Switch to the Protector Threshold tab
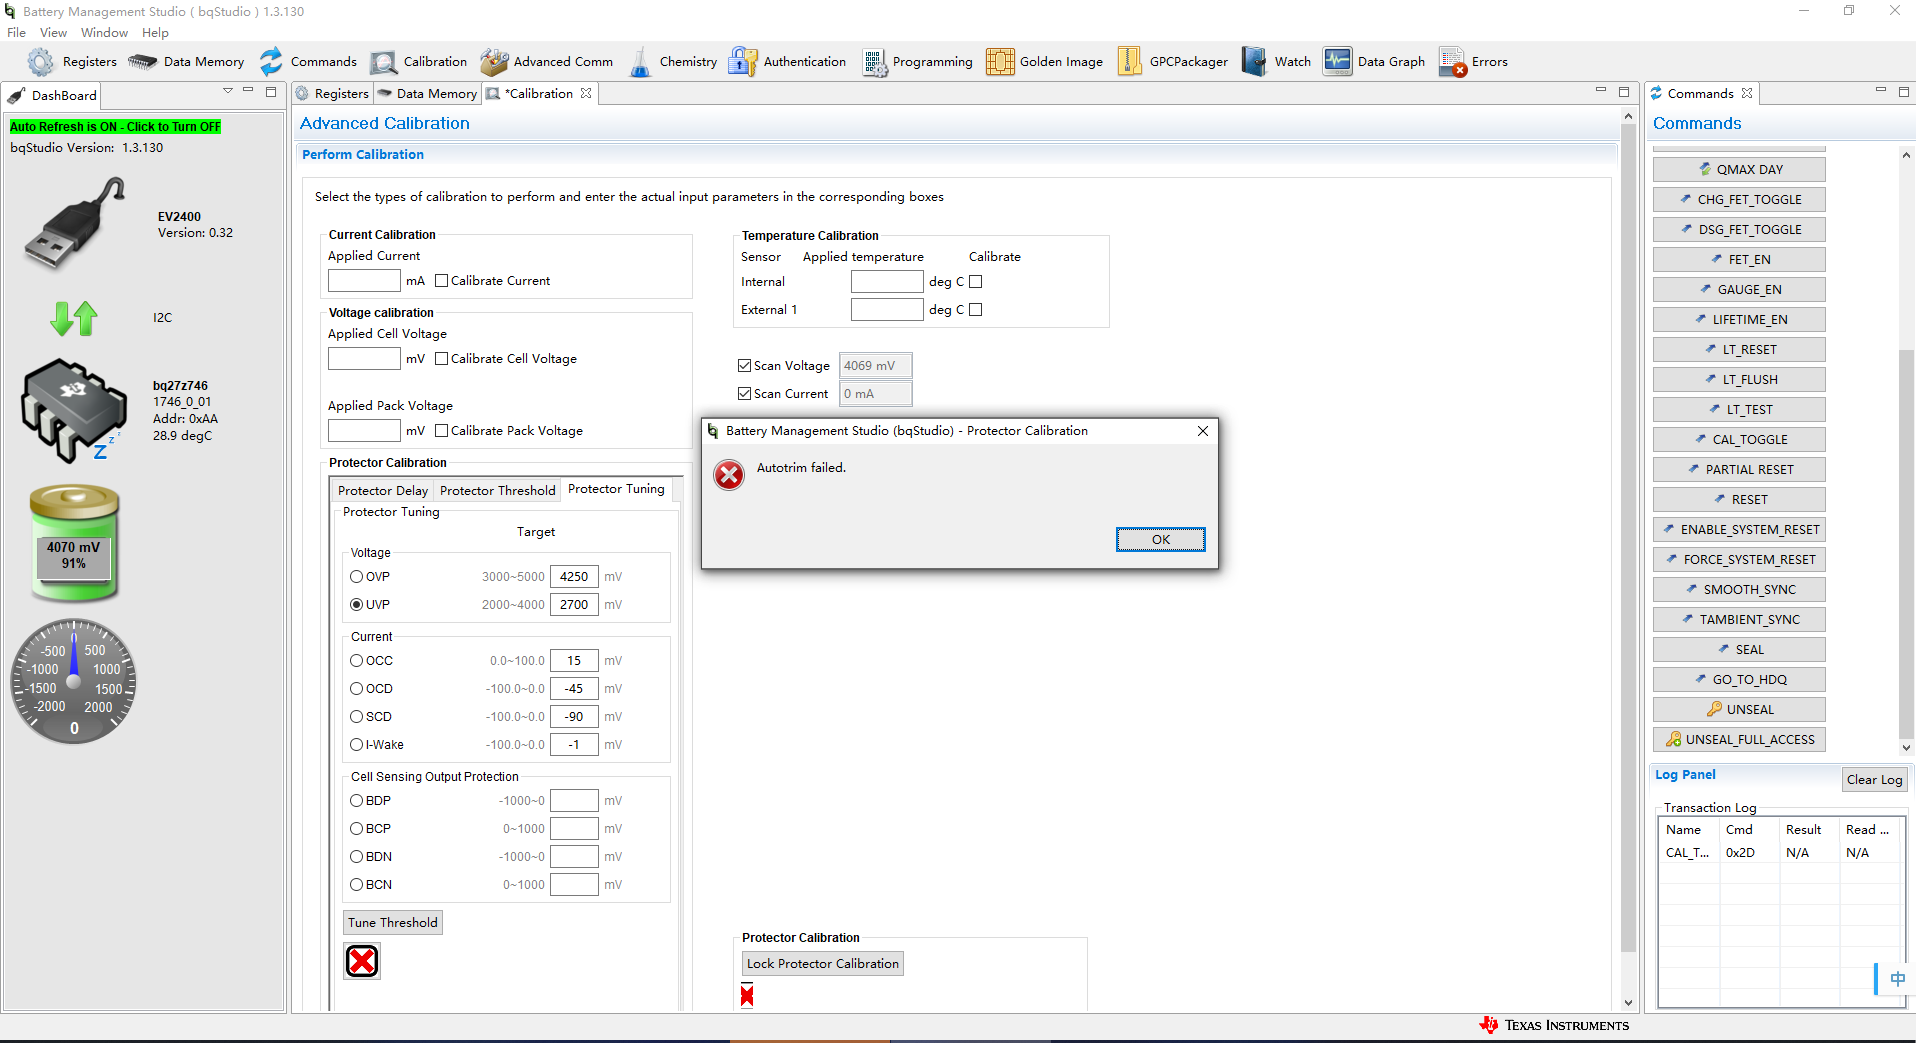The height and width of the screenshot is (1043, 1916). [x=497, y=490]
